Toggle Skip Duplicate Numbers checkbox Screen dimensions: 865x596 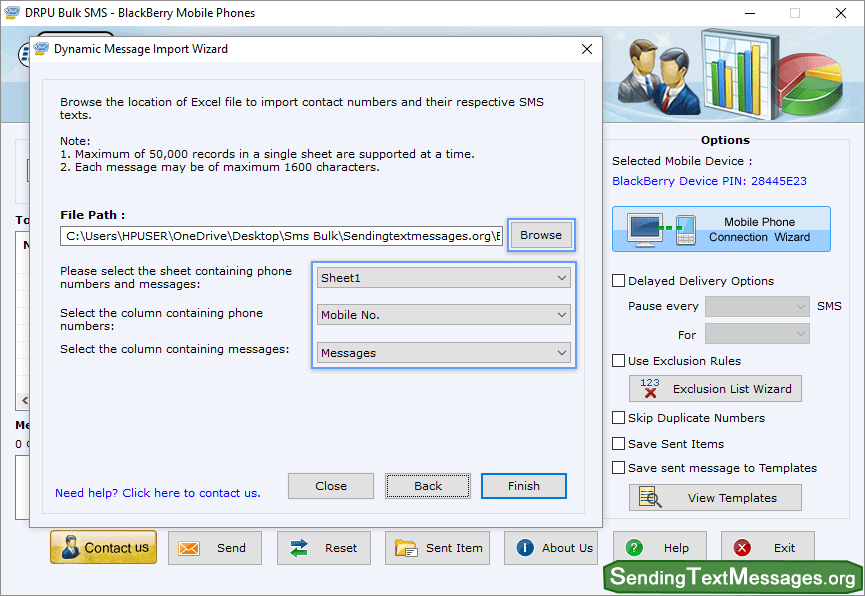pyautogui.click(x=618, y=417)
